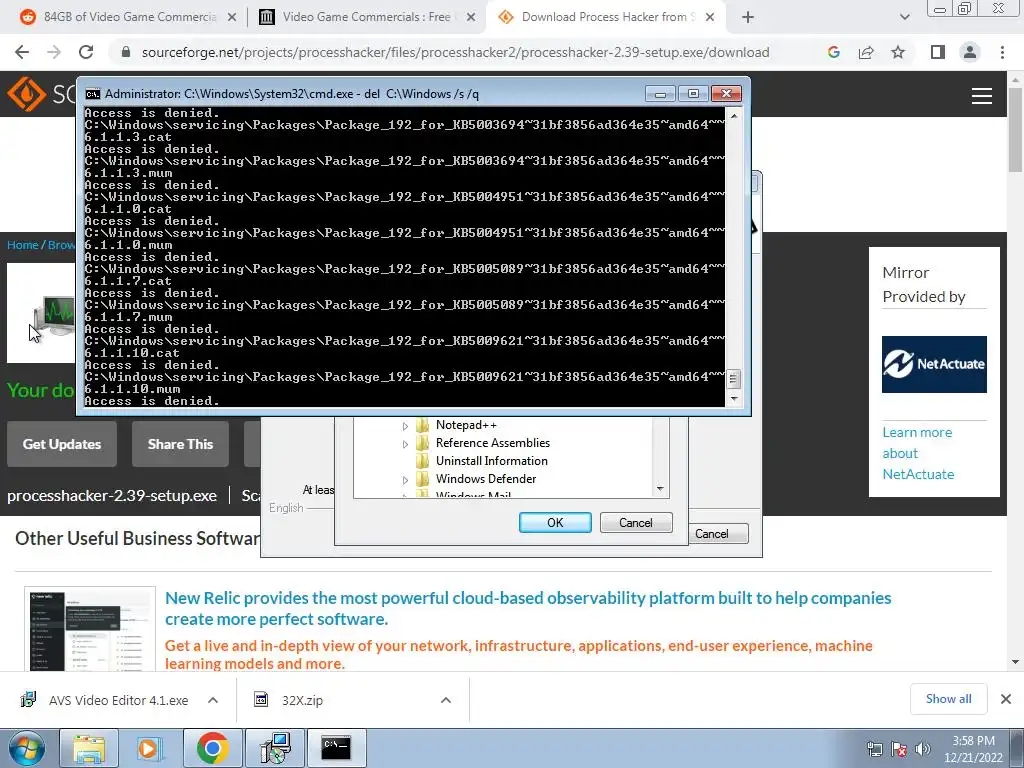Click cmd window scroll down arrow
Screen dimensions: 1024x768
(733, 398)
